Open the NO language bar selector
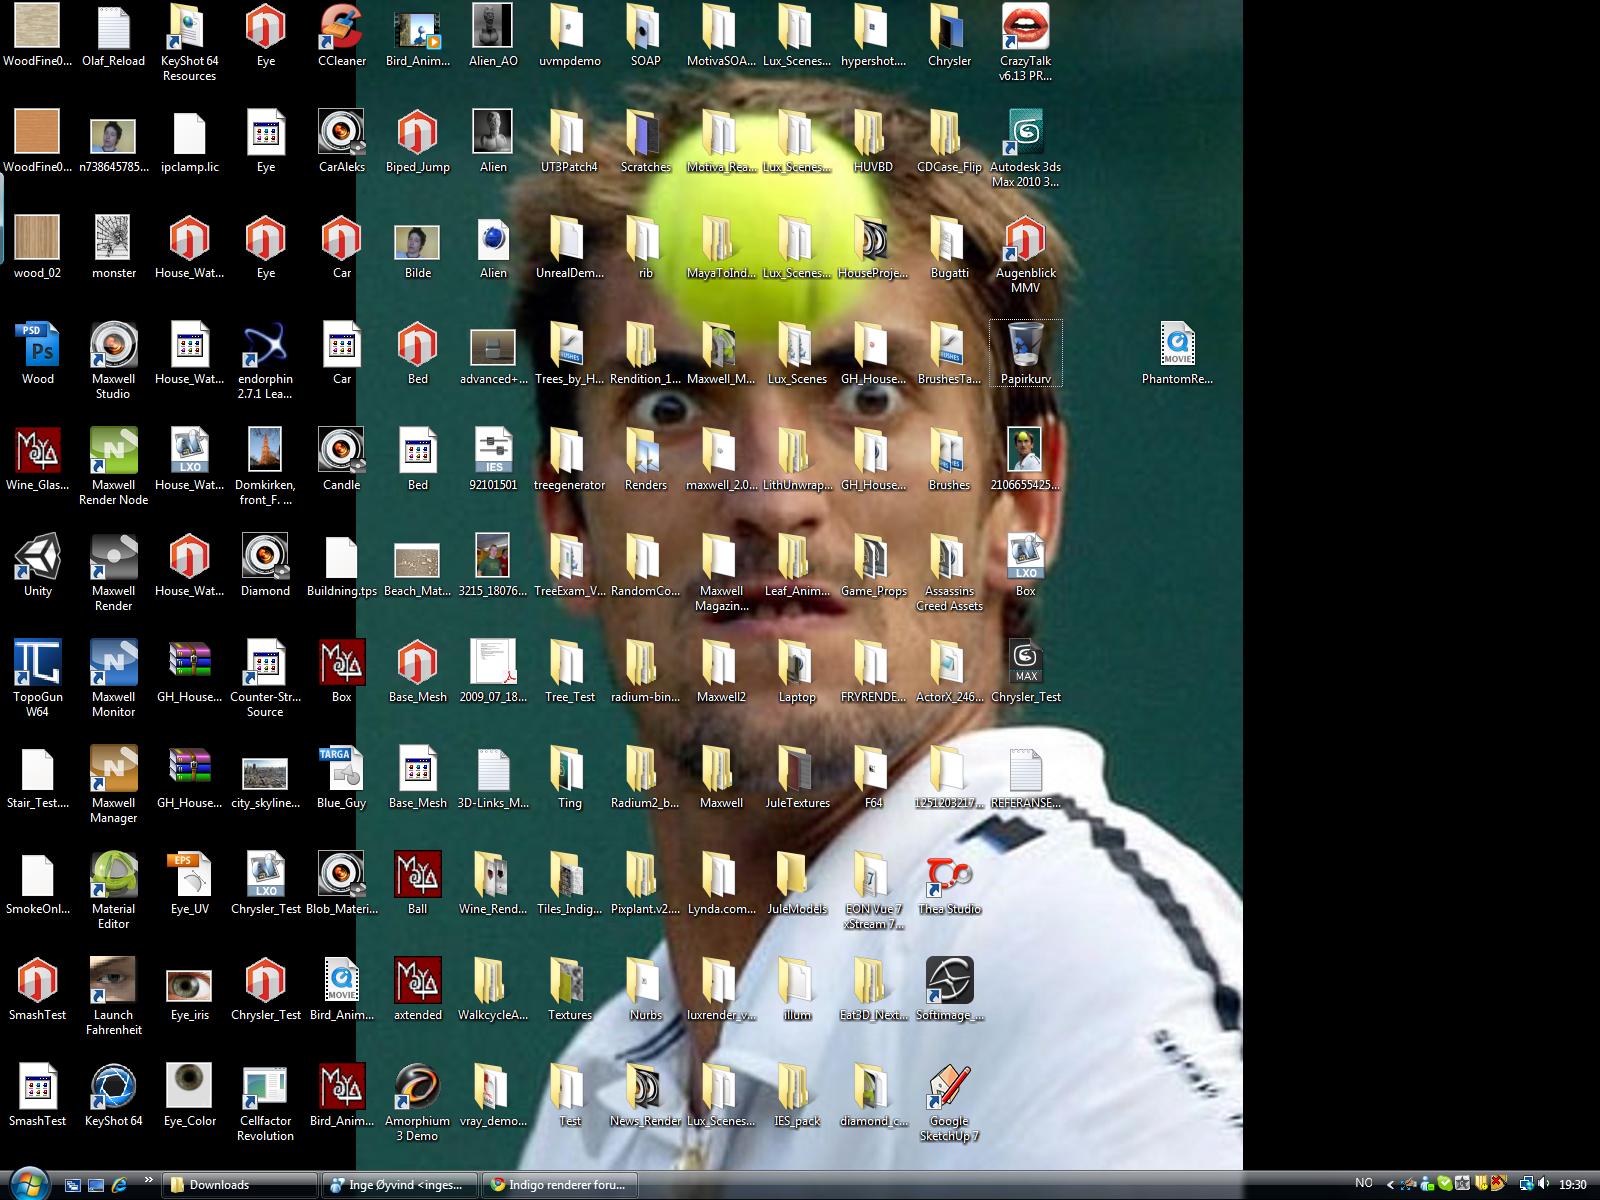The width and height of the screenshot is (1600, 1200). tap(1363, 1184)
